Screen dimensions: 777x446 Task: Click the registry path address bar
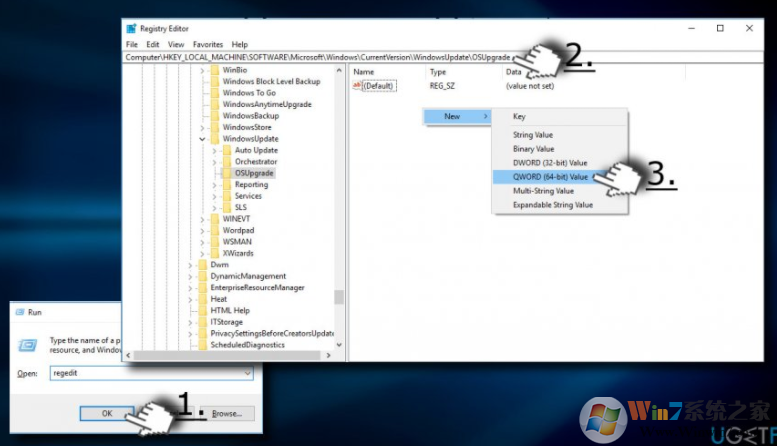(320, 58)
